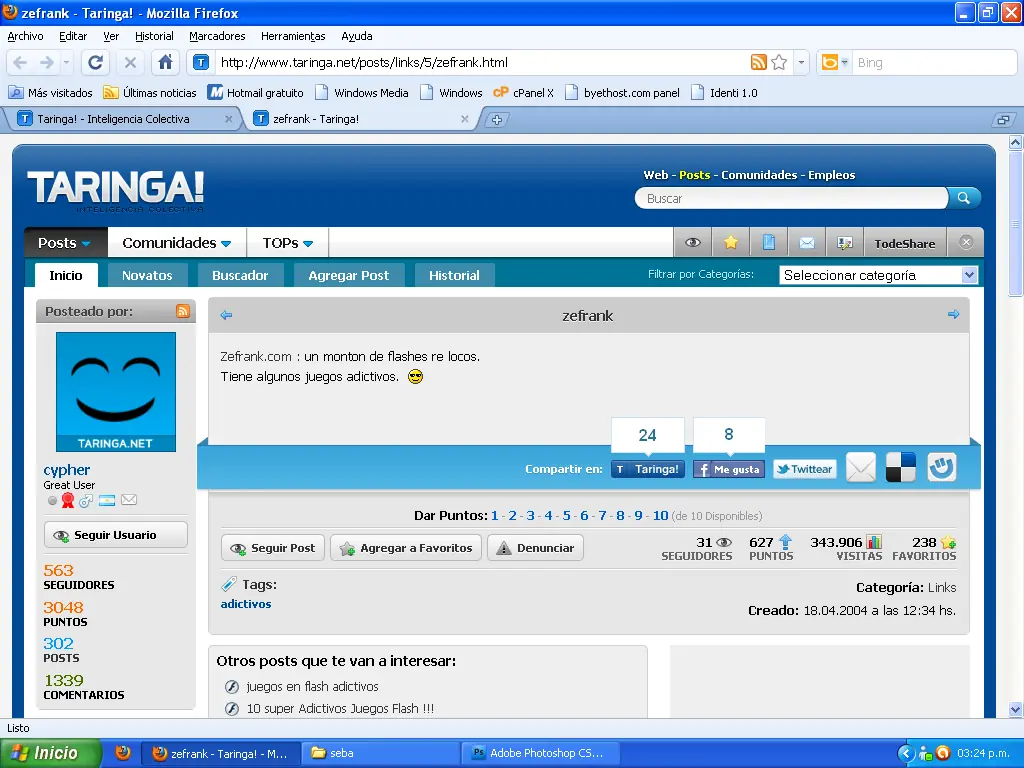The width and height of the screenshot is (1024, 768).
Task: Toggle Seguir Usuario follow button
Action: (116, 535)
